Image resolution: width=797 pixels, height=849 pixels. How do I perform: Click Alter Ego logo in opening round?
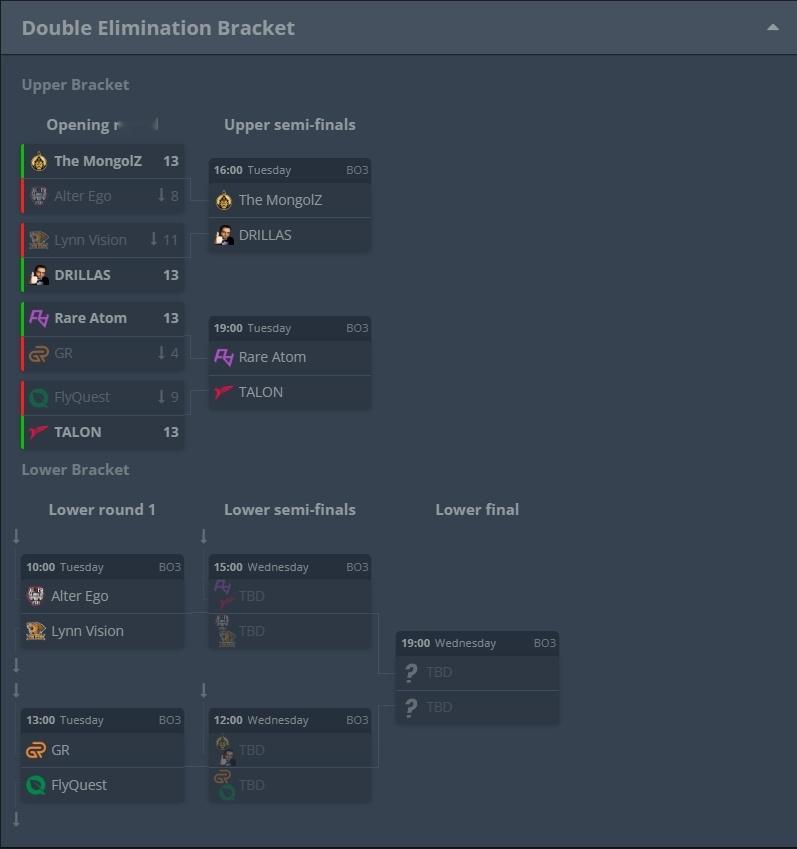(x=39, y=196)
